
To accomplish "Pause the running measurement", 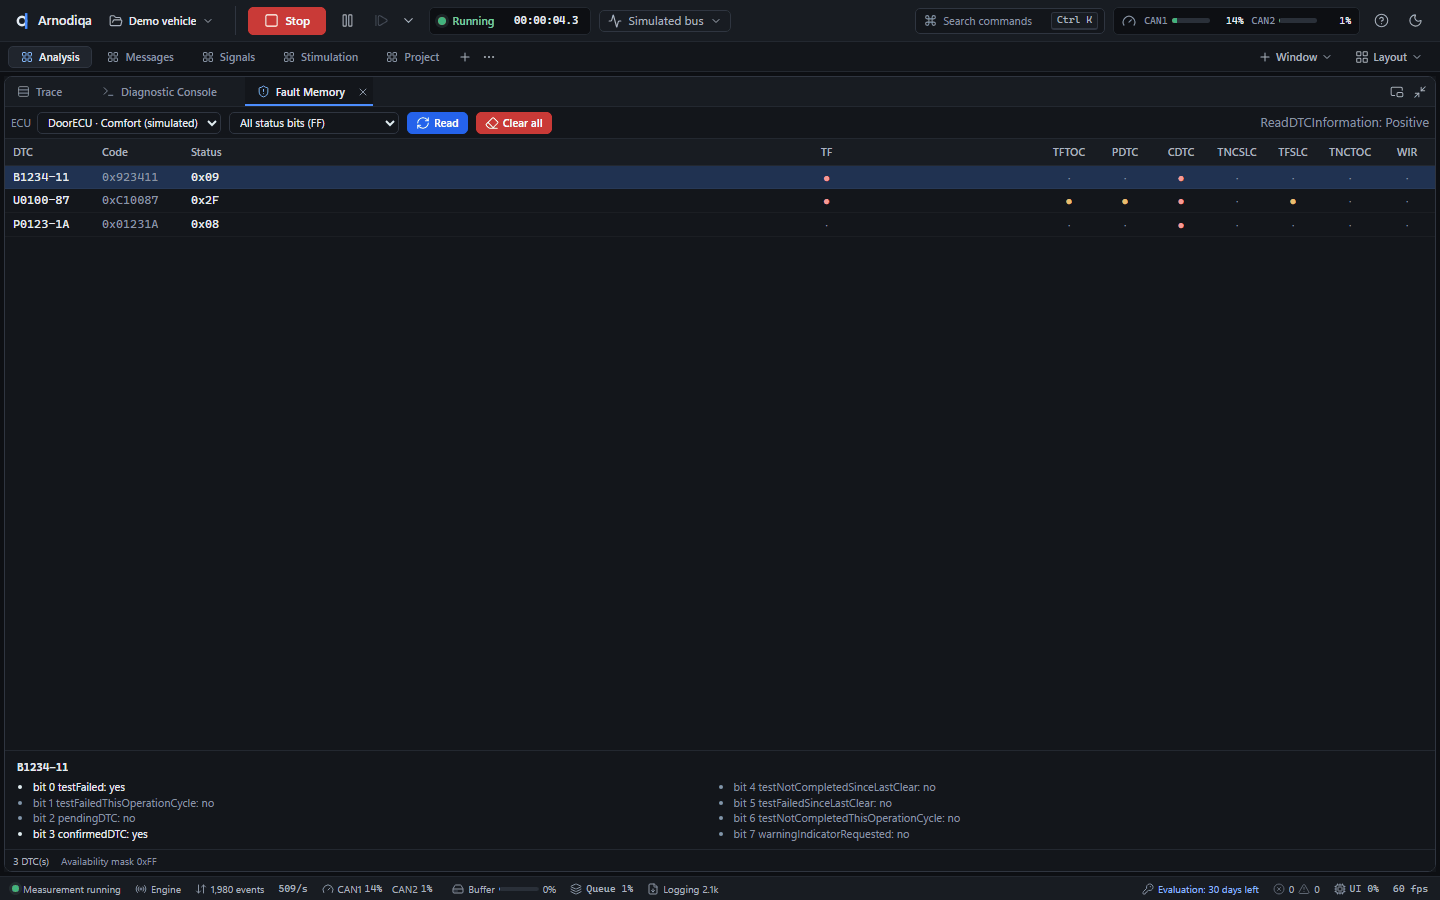I will (x=347, y=21).
